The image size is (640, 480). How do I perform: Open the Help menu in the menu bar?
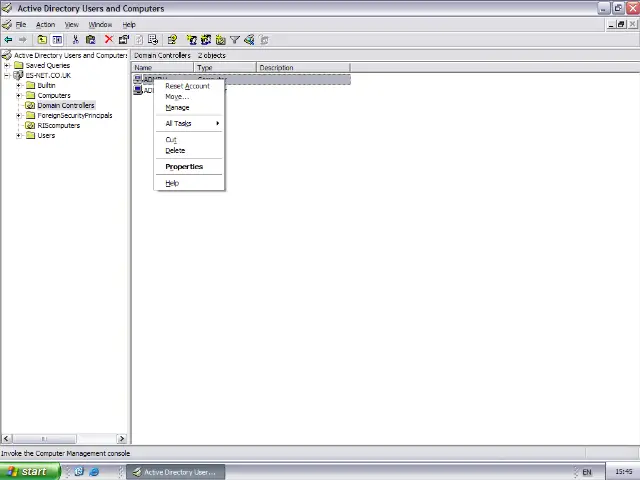(x=129, y=24)
